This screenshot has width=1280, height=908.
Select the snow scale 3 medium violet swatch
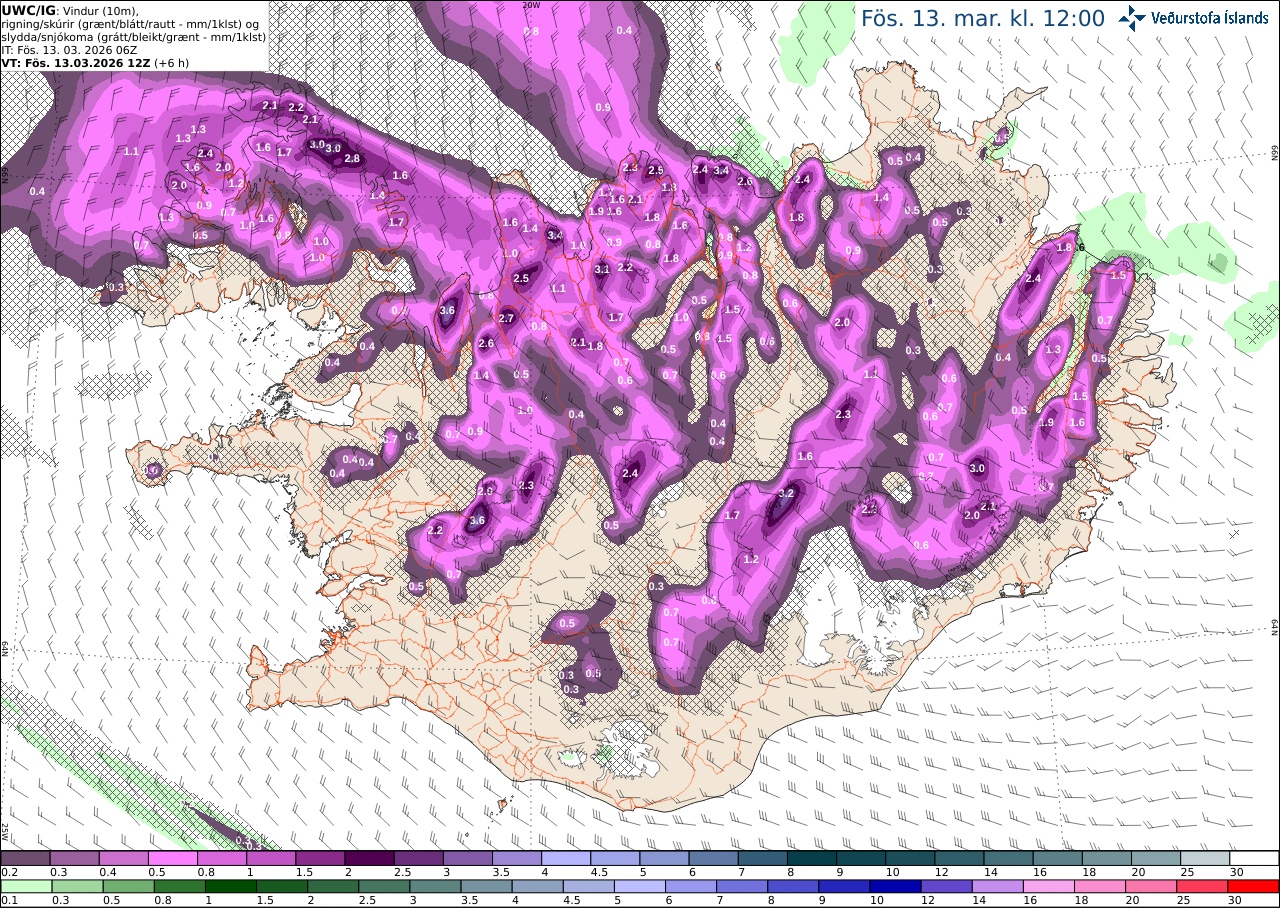pyautogui.click(x=468, y=858)
